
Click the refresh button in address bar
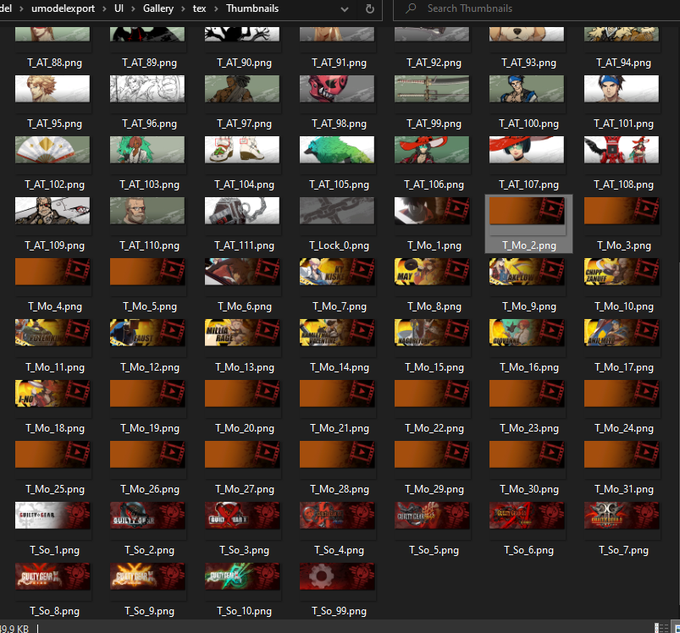point(369,9)
